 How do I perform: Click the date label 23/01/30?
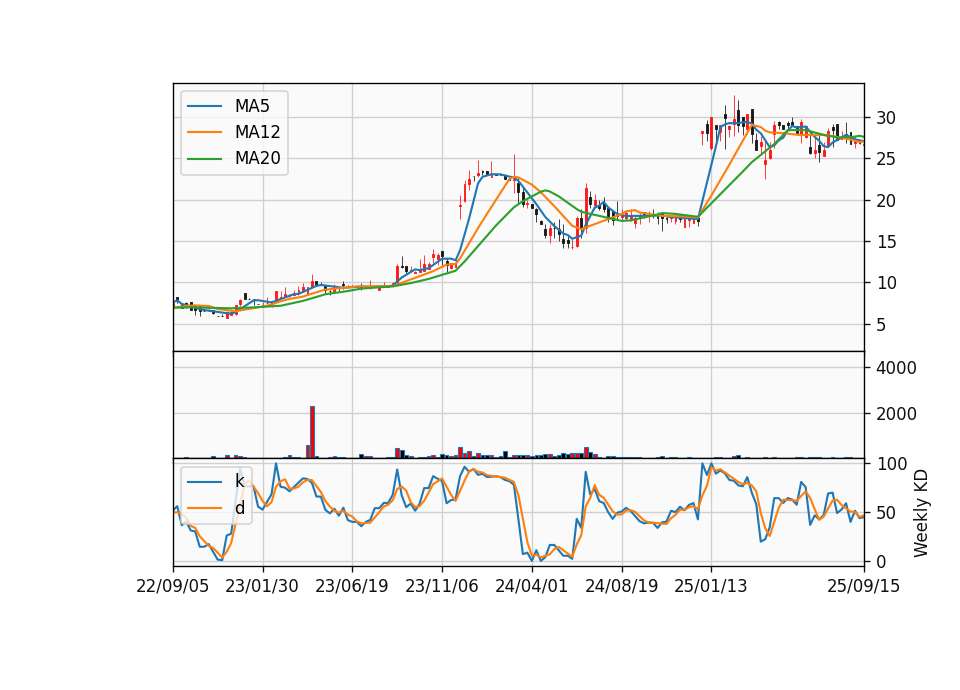[x=262, y=586]
